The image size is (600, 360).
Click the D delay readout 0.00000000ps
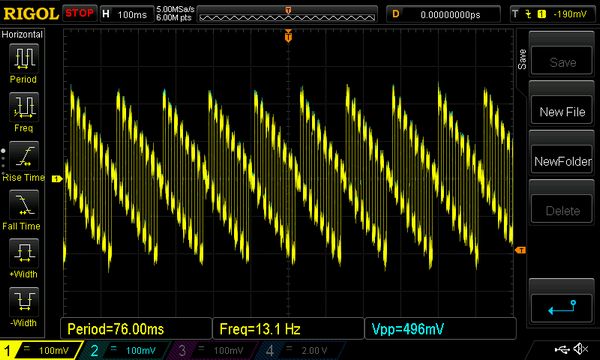click(443, 15)
